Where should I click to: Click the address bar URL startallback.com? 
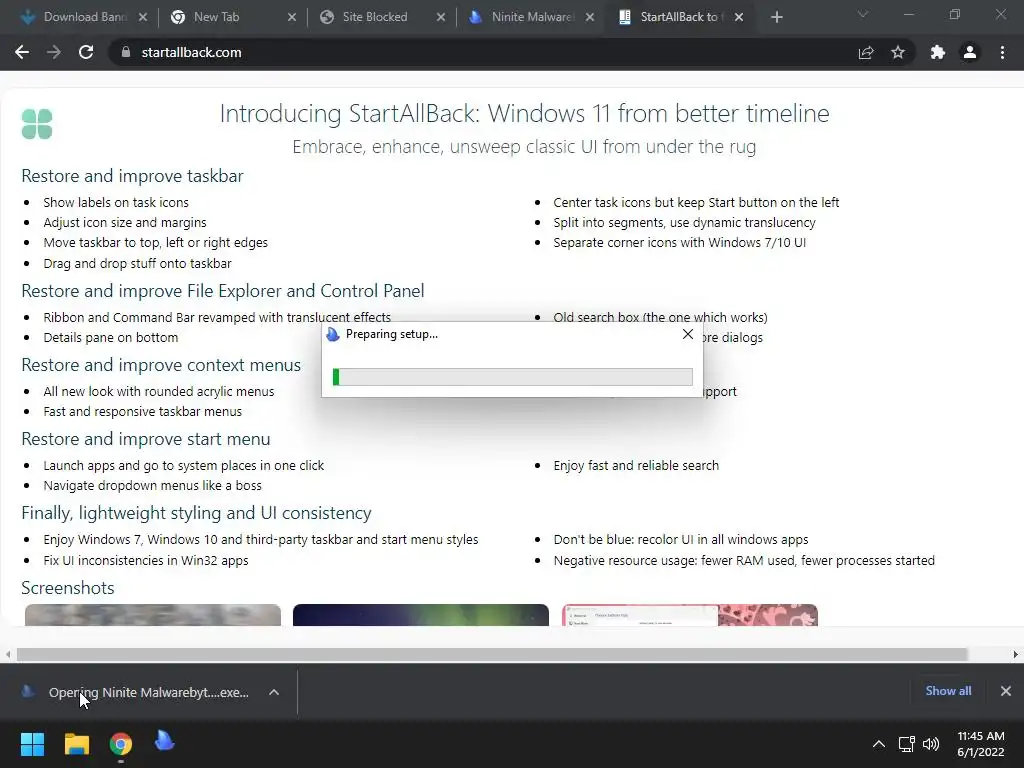coord(191,52)
